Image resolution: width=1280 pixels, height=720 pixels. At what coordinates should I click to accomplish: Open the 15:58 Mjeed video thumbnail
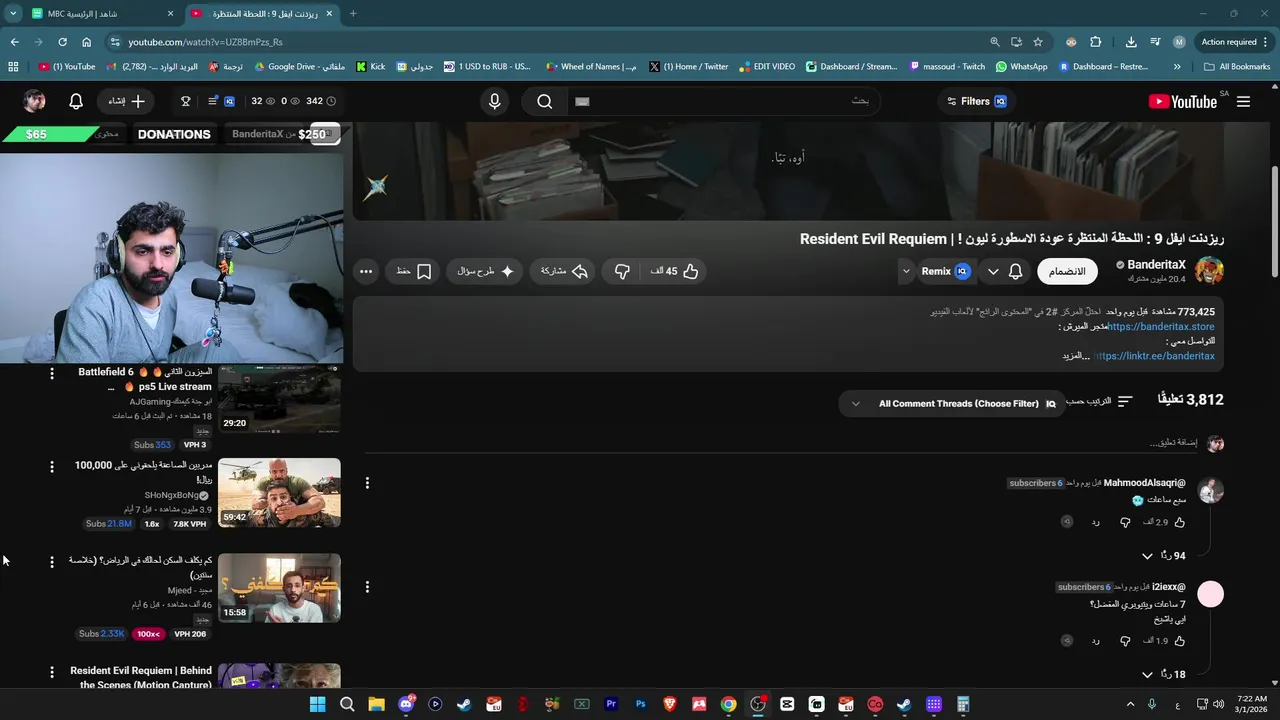coord(279,588)
